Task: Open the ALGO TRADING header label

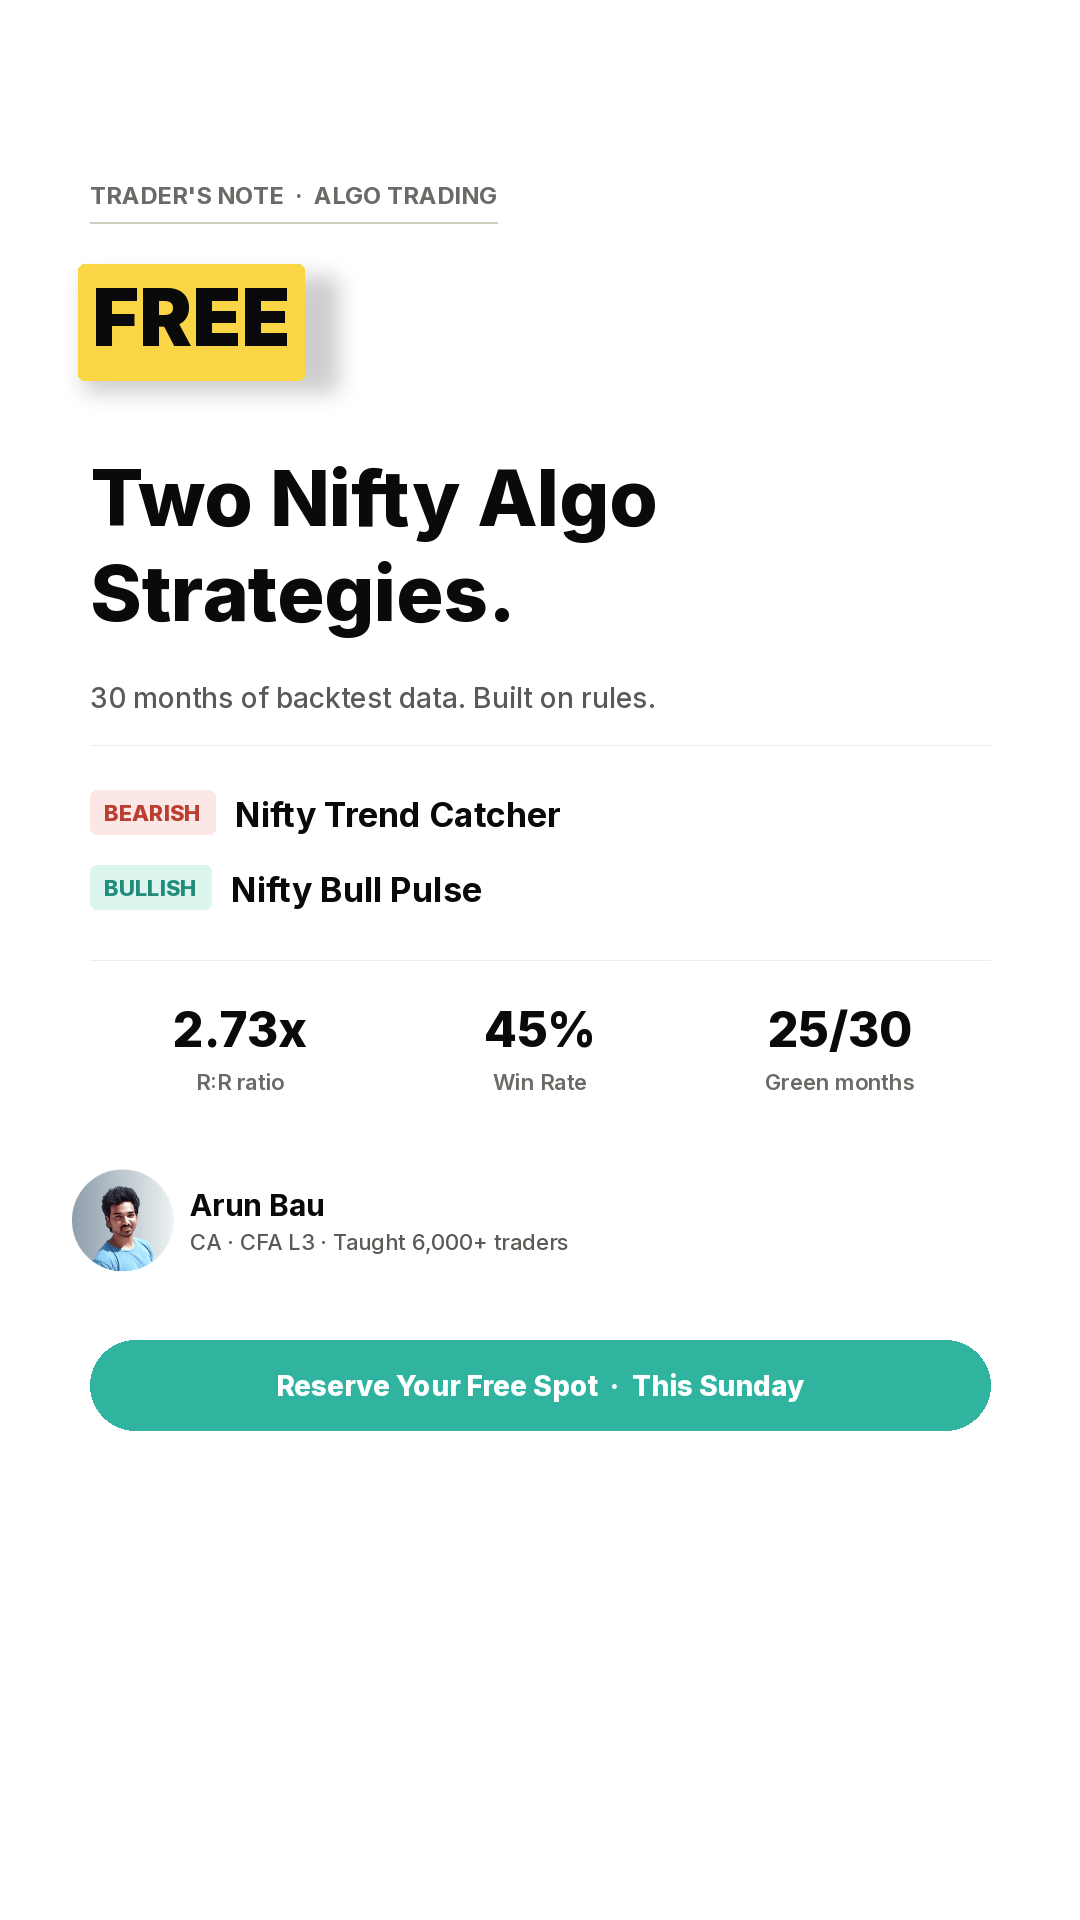Action: pos(405,196)
